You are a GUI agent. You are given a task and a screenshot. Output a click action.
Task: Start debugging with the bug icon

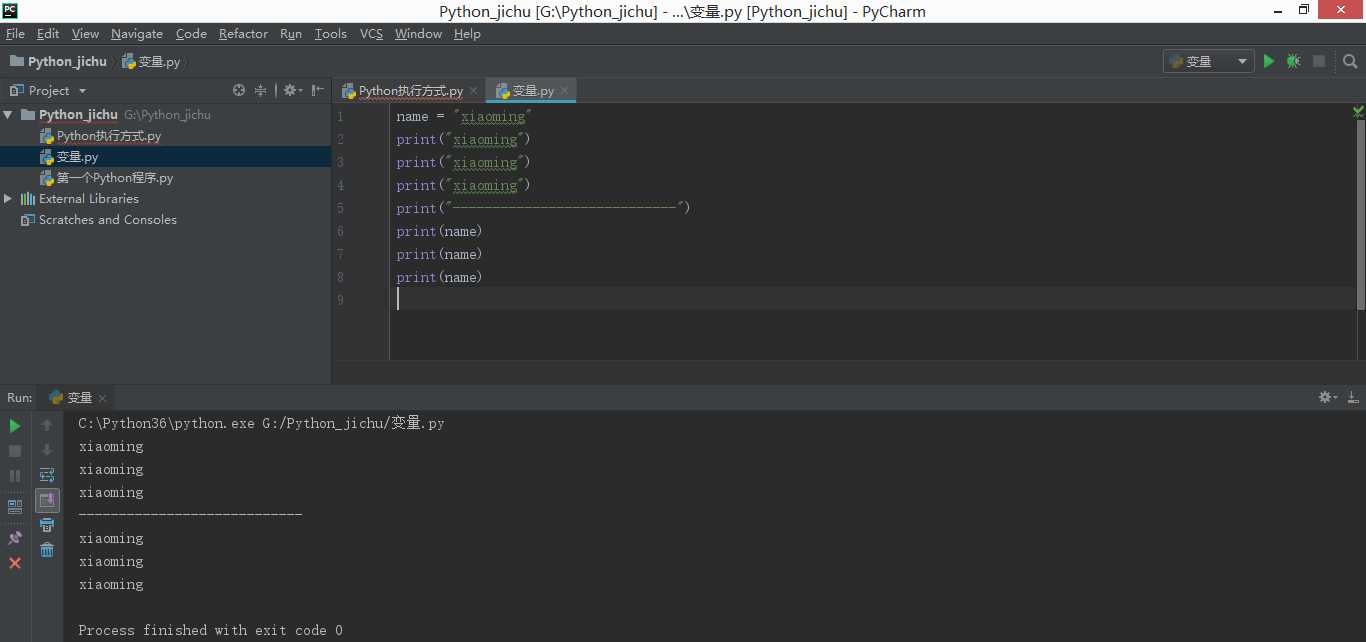point(1294,61)
